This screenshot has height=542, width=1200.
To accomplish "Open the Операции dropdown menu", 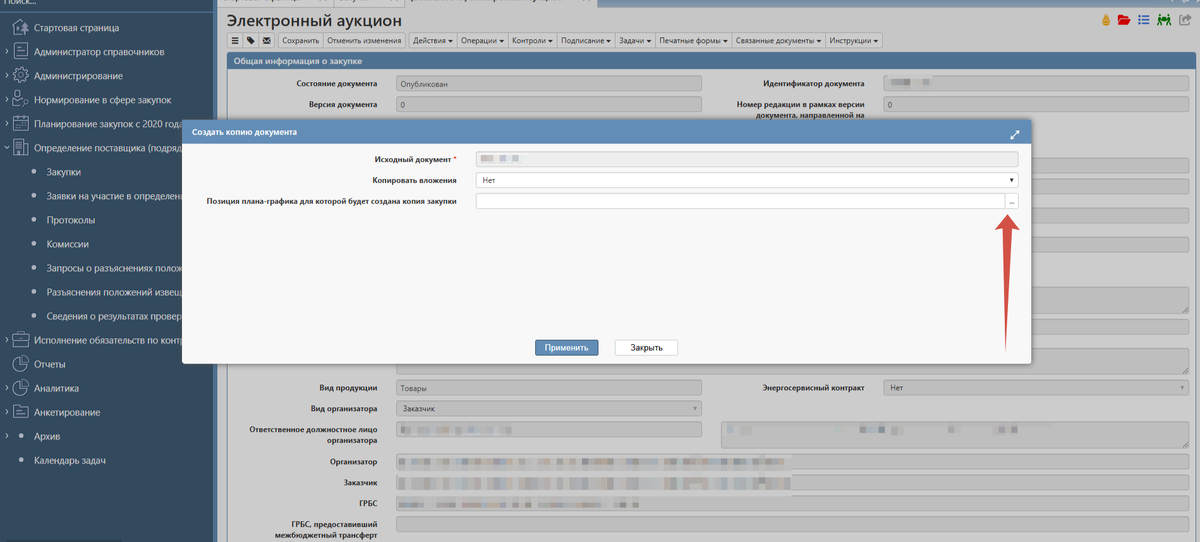I will [482, 41].
